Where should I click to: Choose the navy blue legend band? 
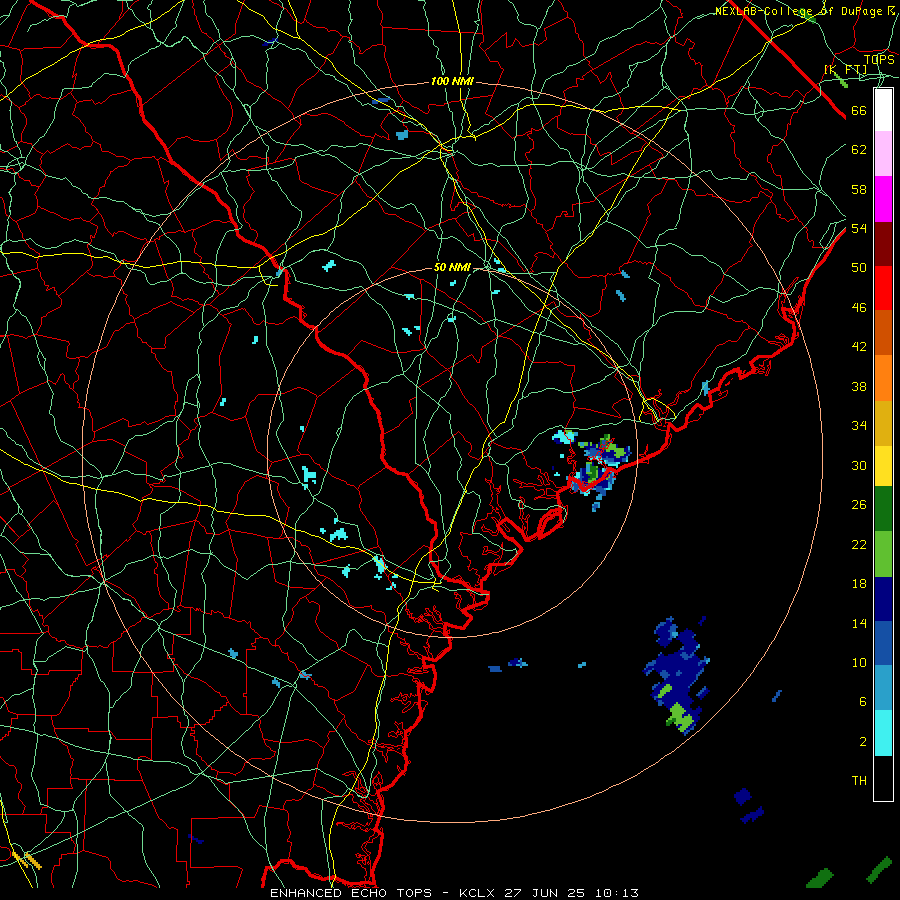[883, 599]
